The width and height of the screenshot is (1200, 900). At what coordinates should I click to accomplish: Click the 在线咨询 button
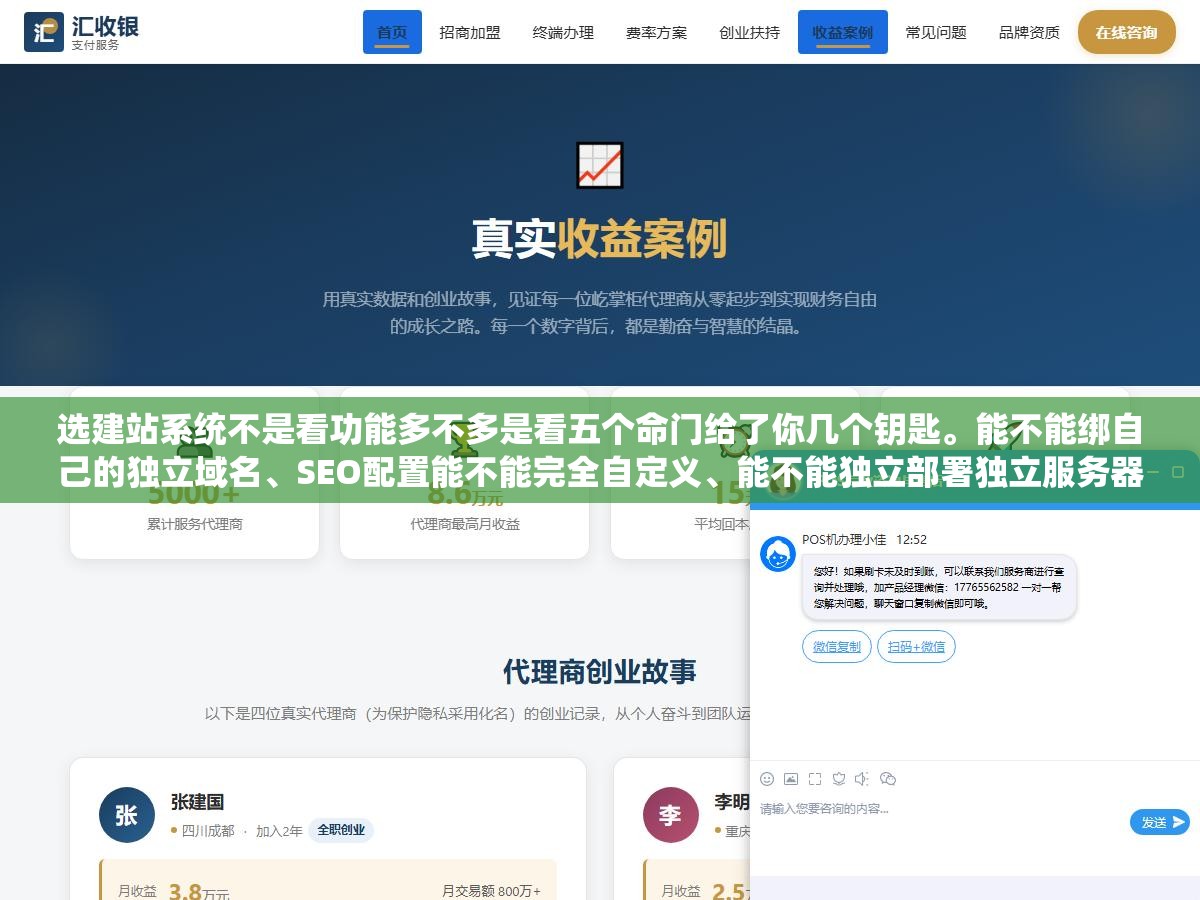point(1126,32)
